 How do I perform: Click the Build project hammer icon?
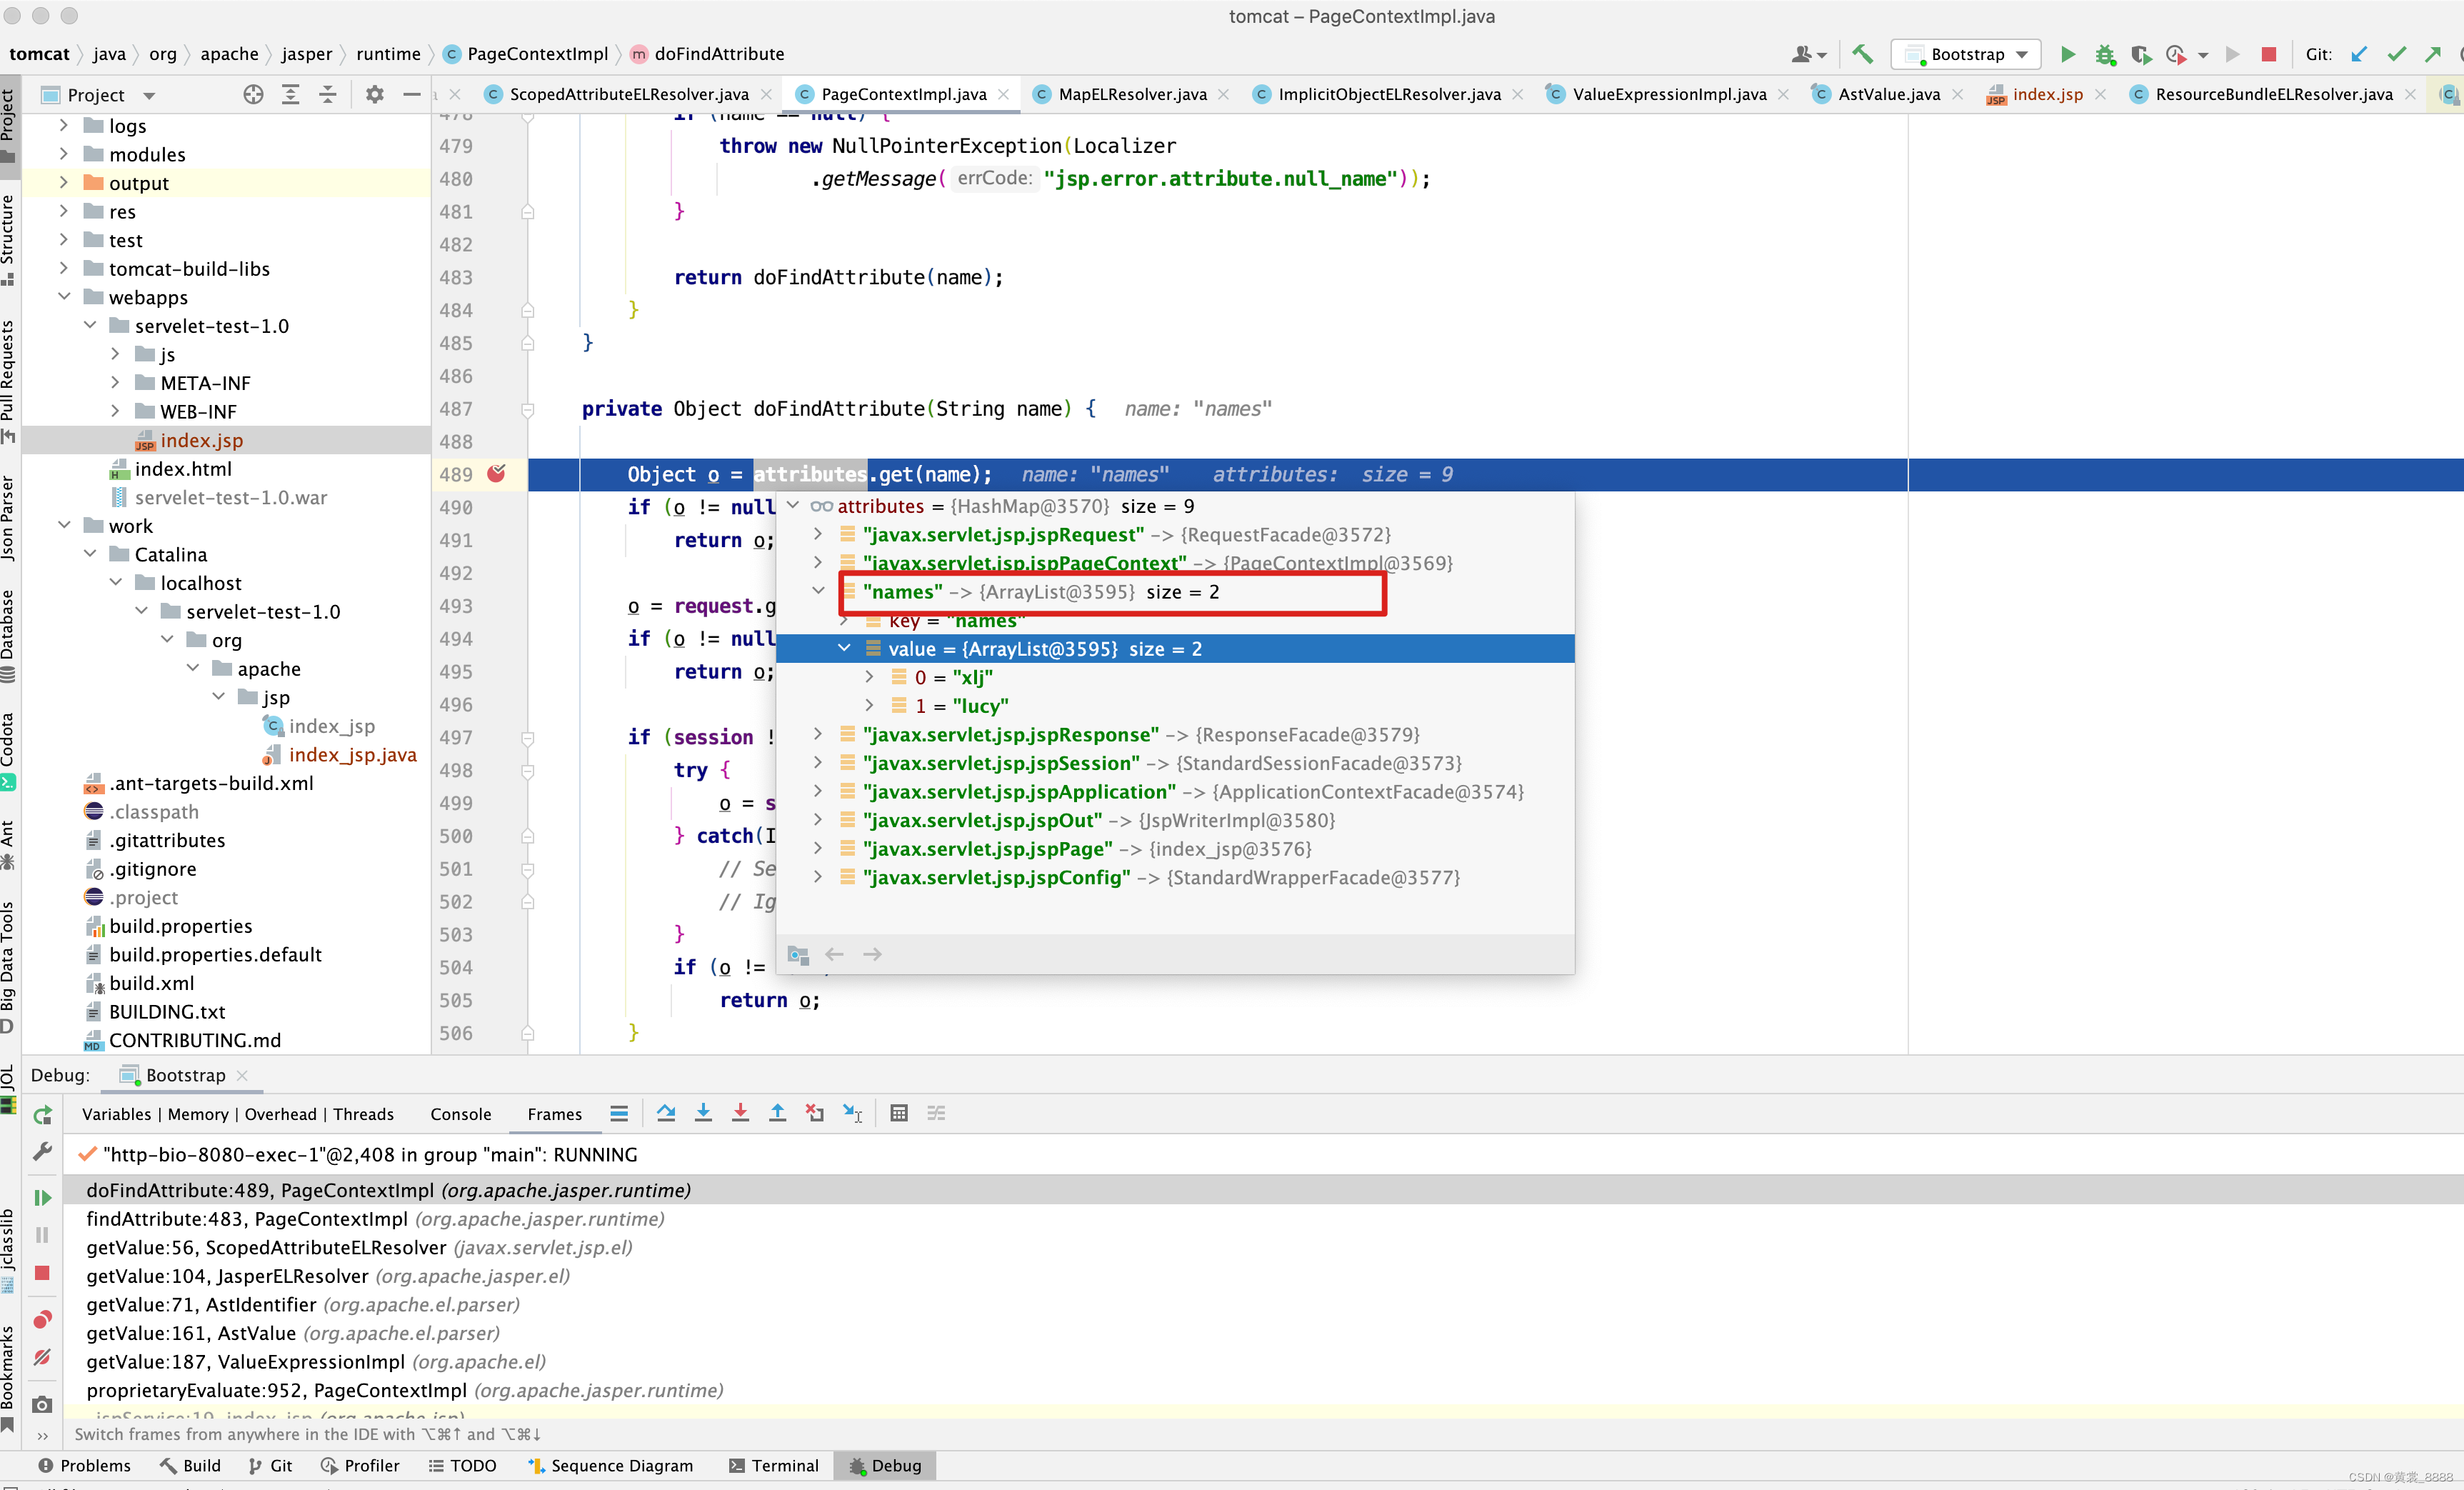coord(1861,54)
